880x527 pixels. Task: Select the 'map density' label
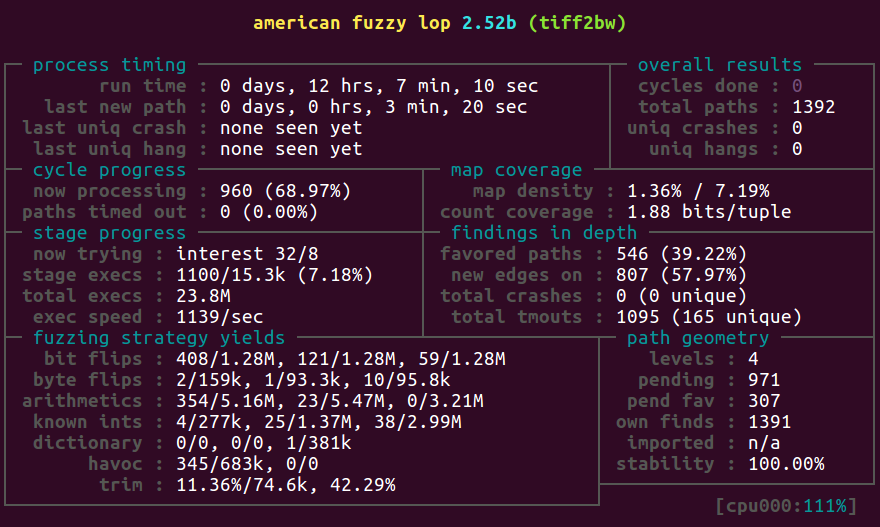(533, 191)
